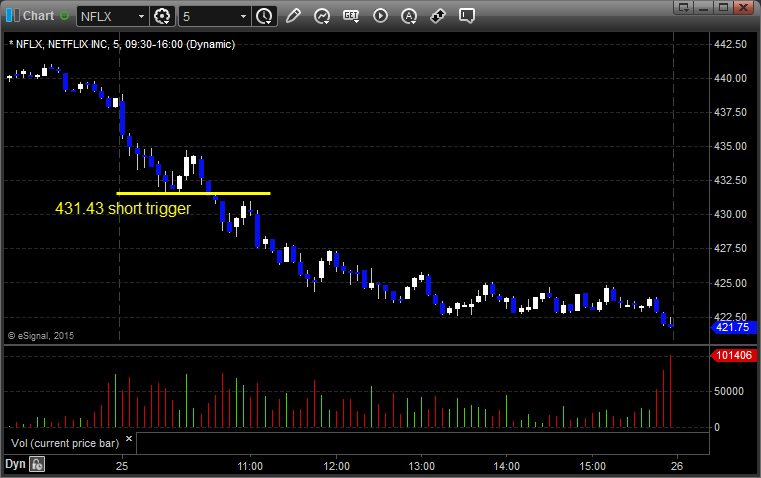Click the 50000 volume axis label
Image resolution: width=761 pixels, height=478 pixels.
(x=728, y=391)
